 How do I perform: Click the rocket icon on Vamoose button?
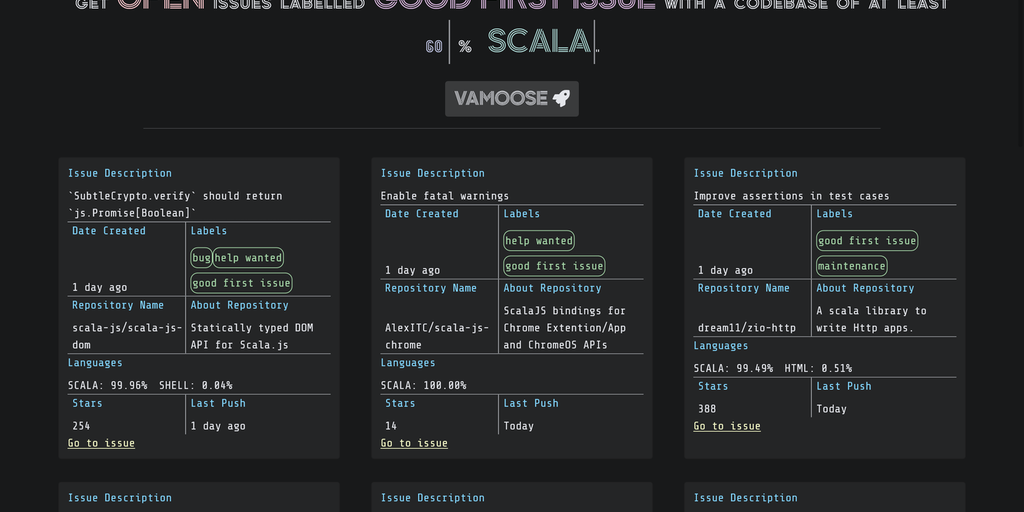coord(562,98)
